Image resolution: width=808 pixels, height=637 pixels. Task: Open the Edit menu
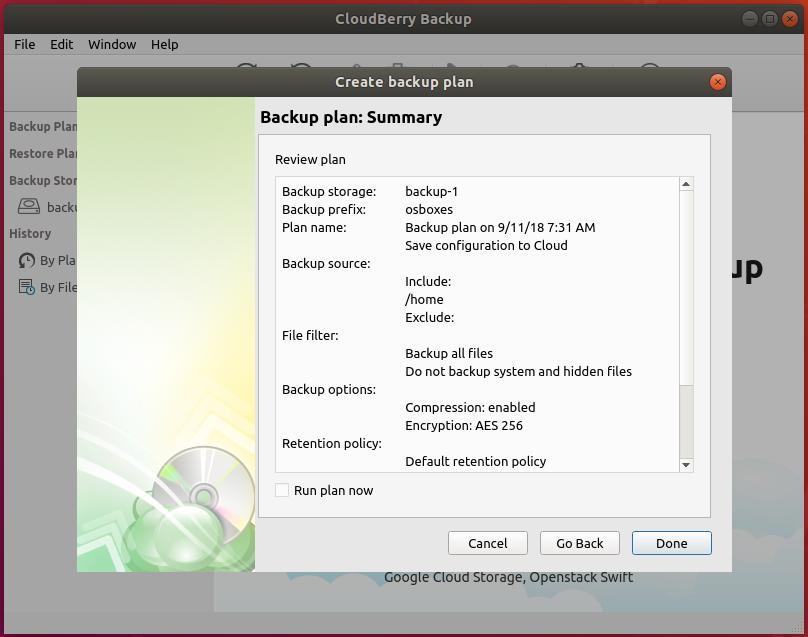point(61,45)
